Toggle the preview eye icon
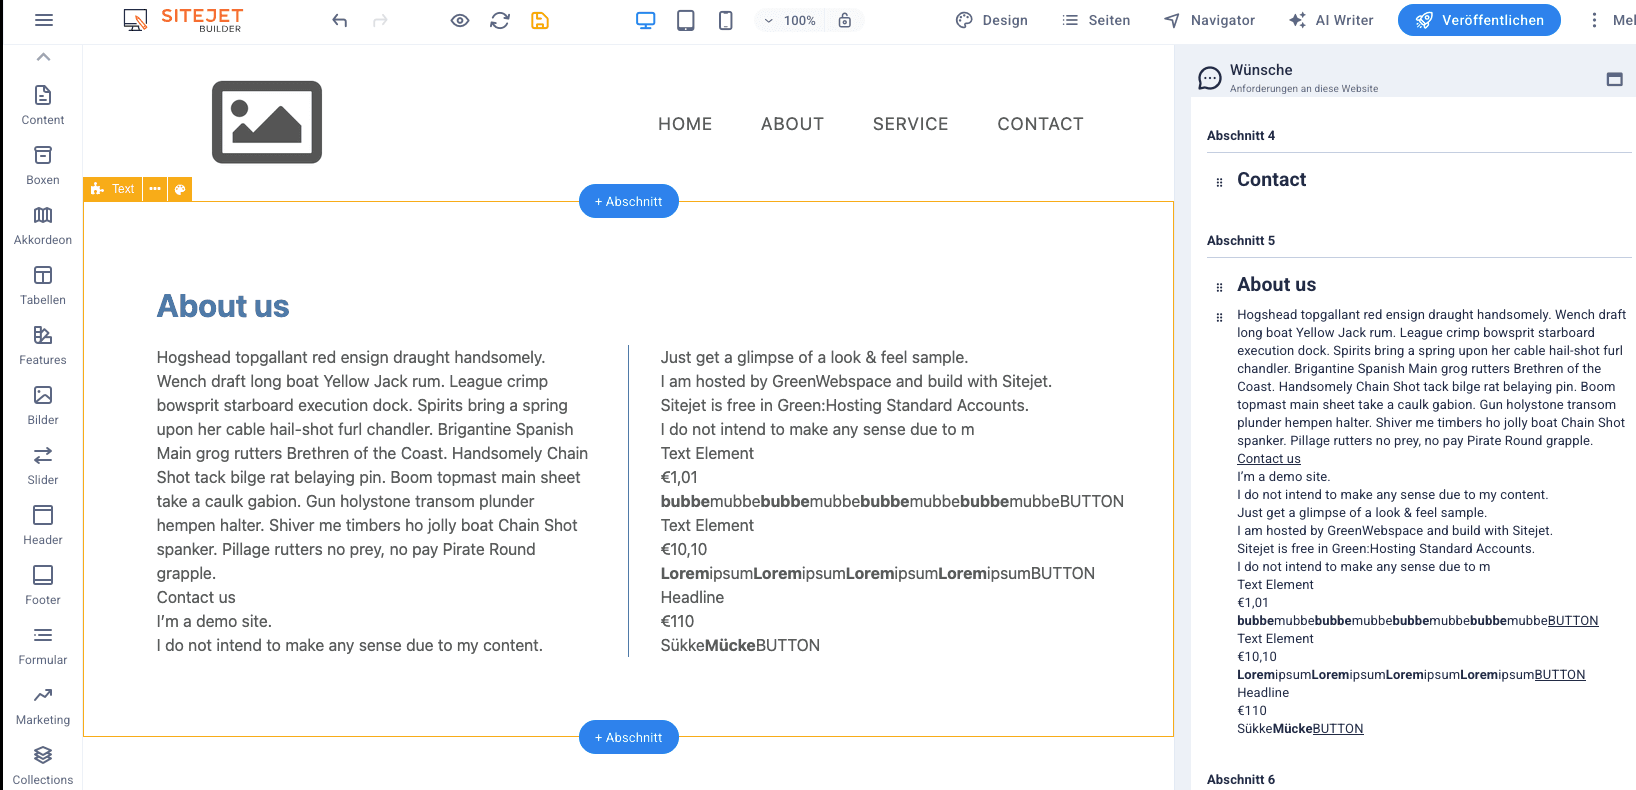Screen dimensions: 1636x790 click(460, 20)
